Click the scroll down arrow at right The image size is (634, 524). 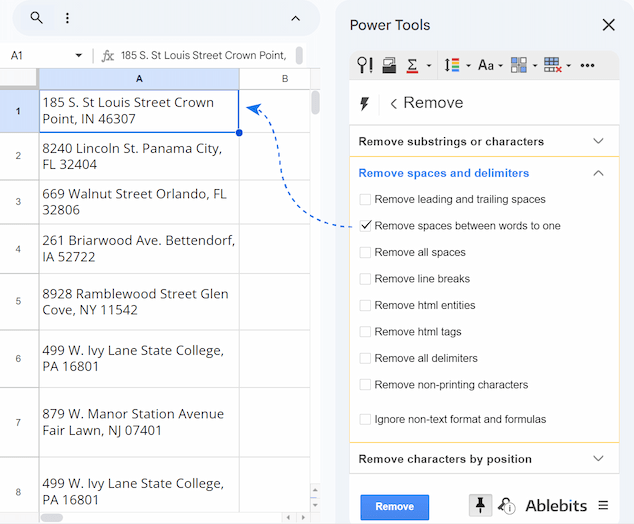(x=315, y=505)
